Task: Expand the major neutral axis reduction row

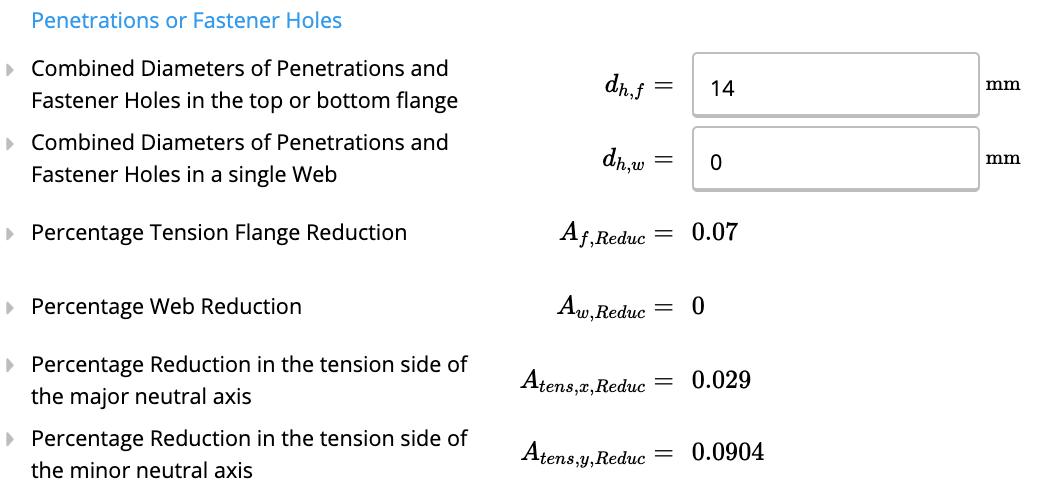Action: [9, 365]
